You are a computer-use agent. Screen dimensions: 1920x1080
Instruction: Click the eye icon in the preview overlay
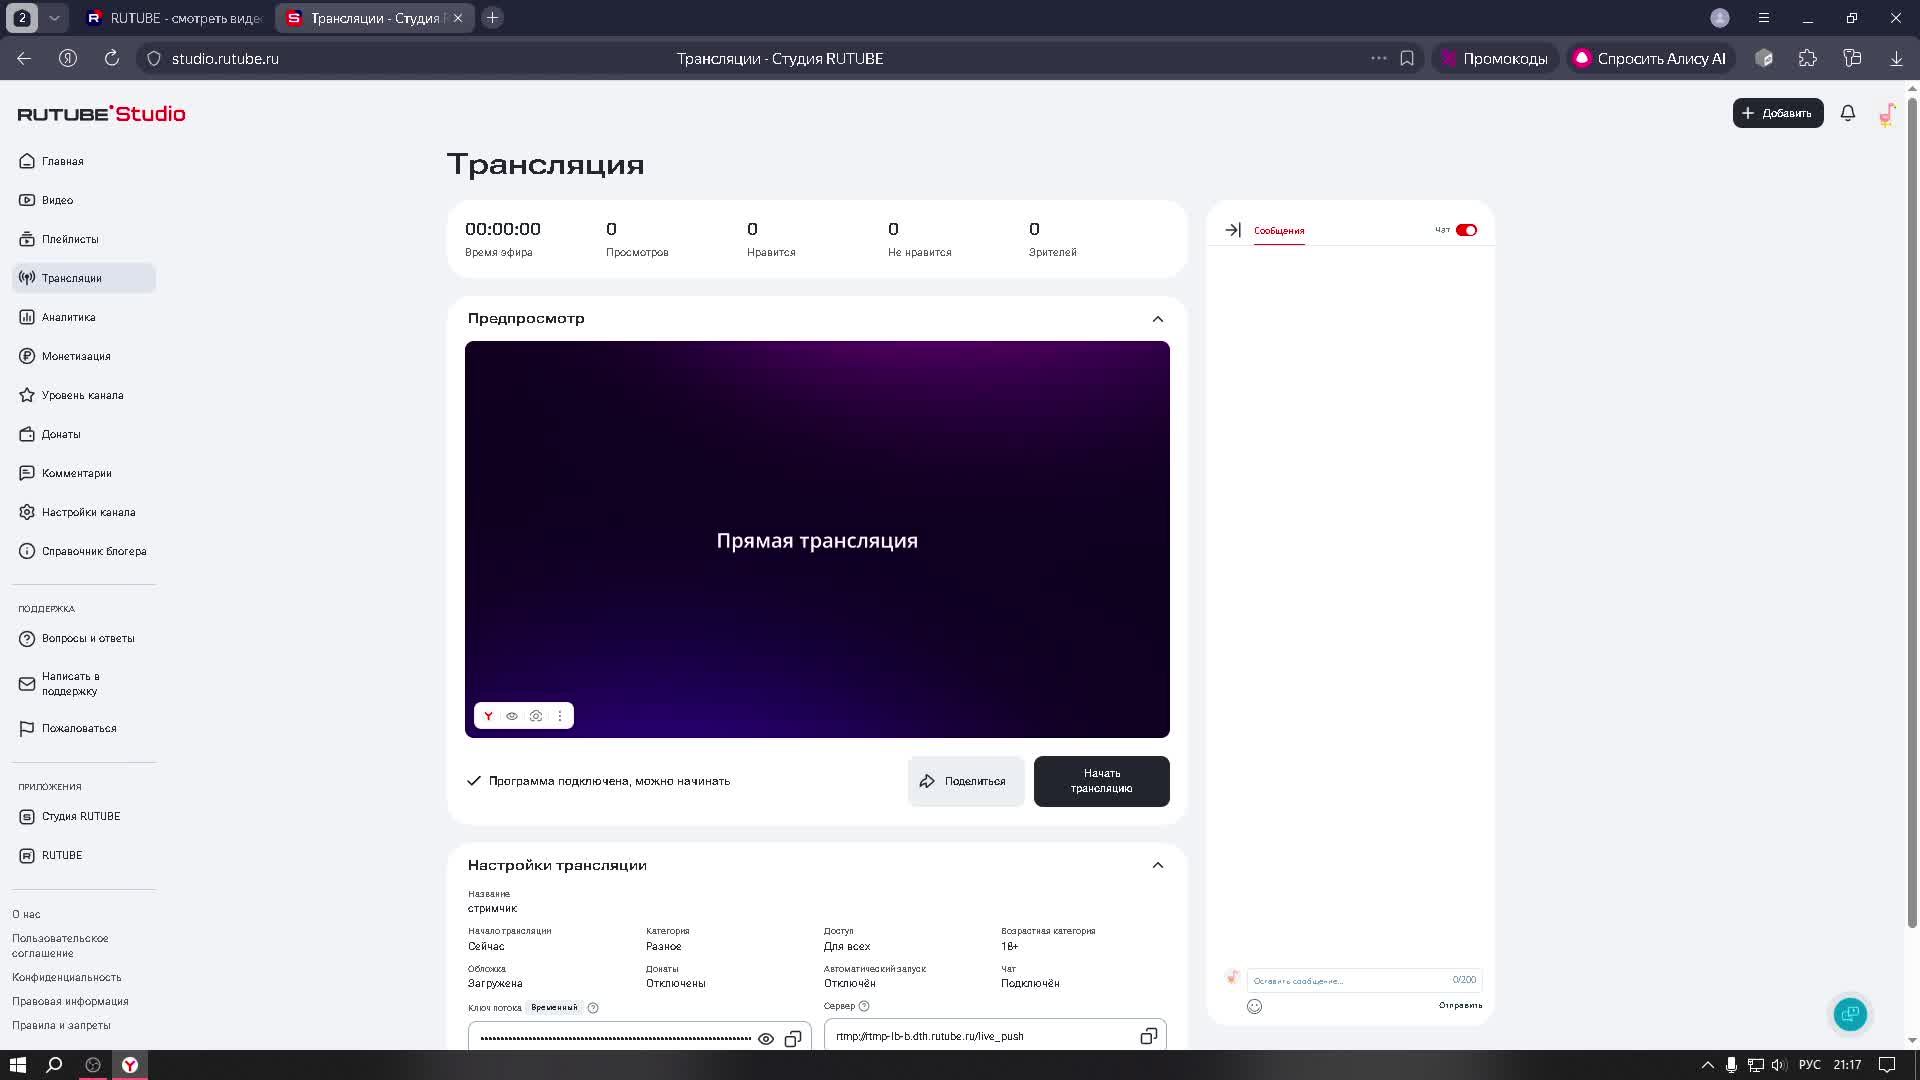pyautogui.click(x=512, y=716)
